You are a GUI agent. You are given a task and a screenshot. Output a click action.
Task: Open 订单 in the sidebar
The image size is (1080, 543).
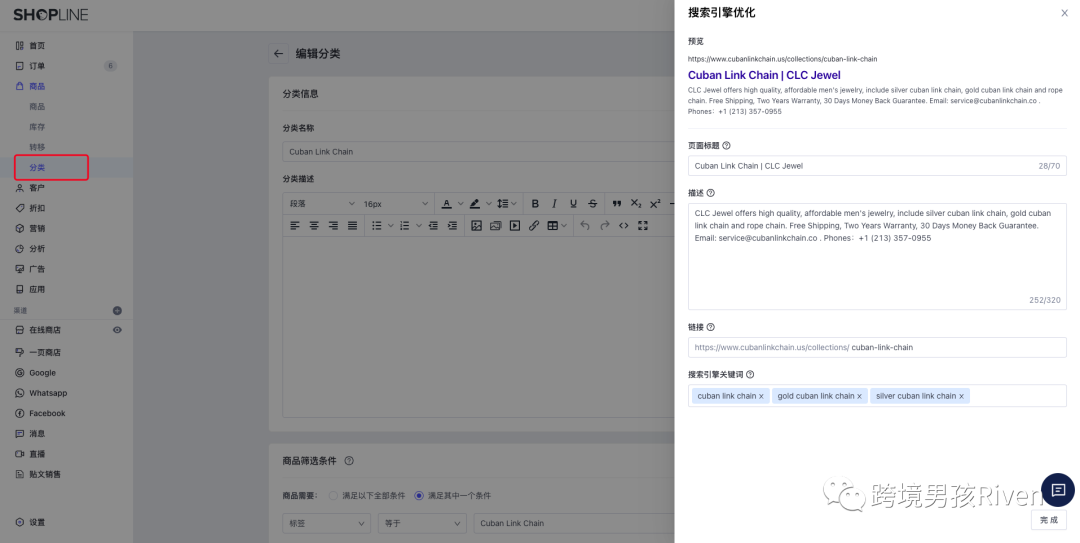click(x=37, y=66)
